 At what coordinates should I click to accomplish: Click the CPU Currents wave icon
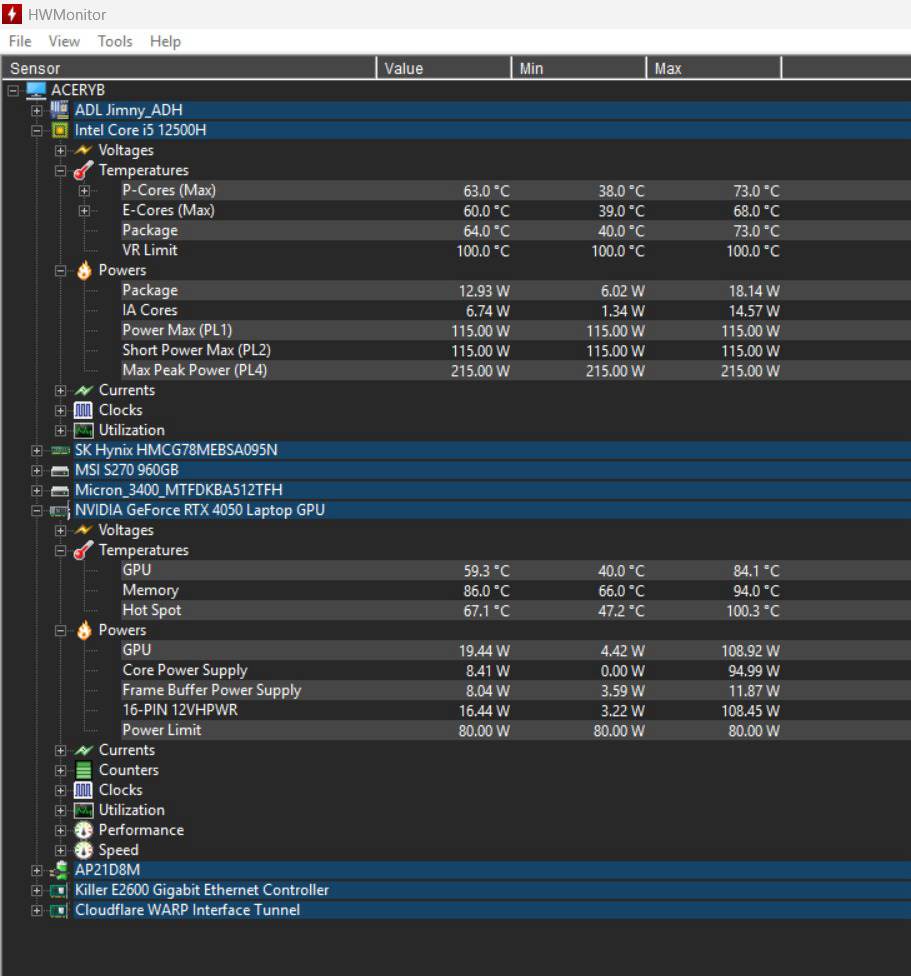tap(83, 390)
